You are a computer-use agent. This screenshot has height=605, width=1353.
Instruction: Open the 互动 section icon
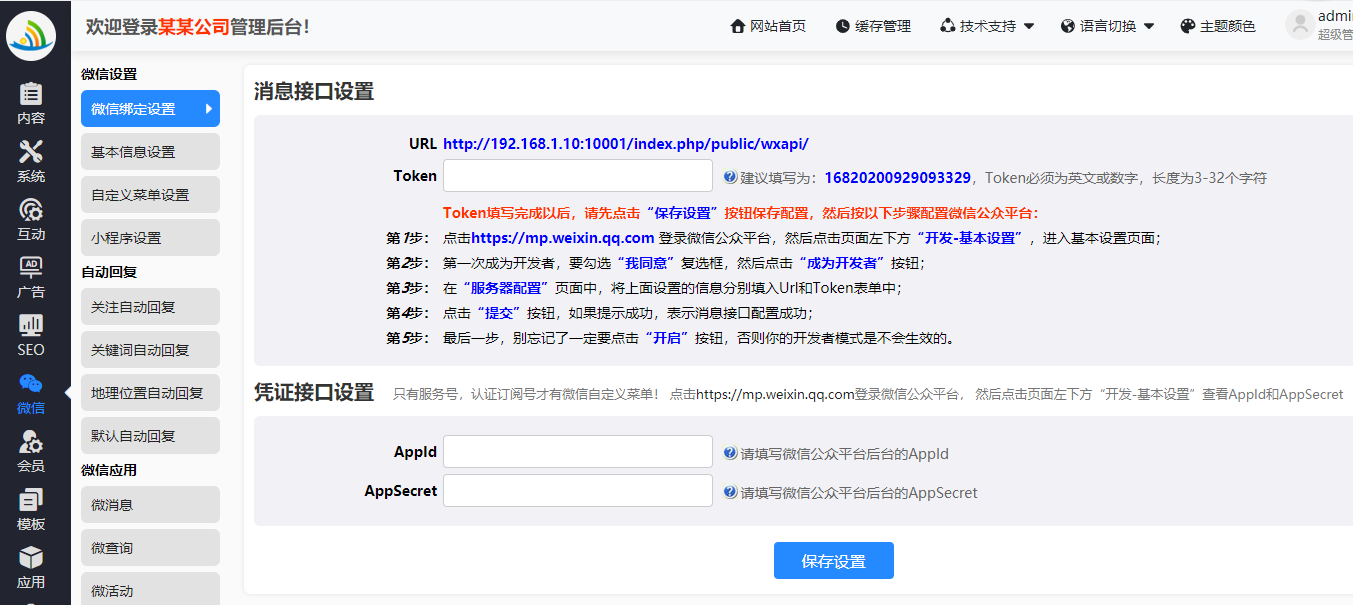tap(31, 211)
